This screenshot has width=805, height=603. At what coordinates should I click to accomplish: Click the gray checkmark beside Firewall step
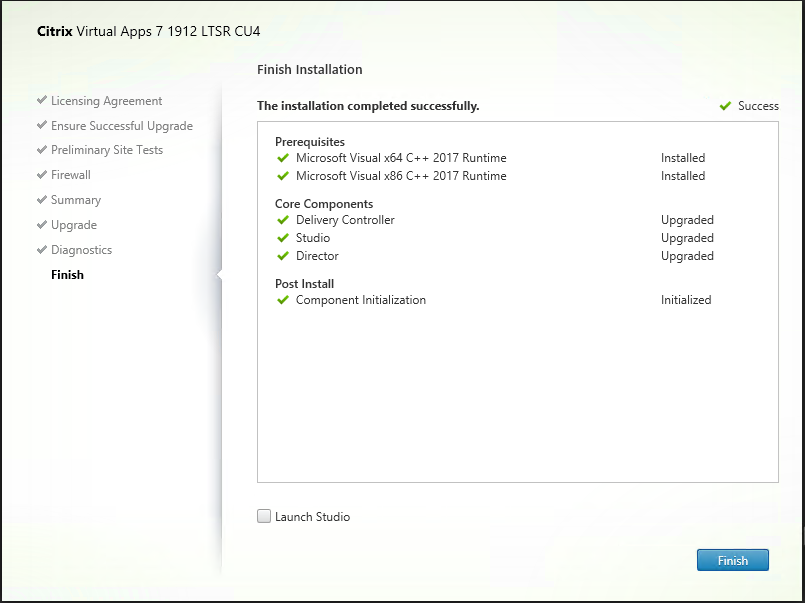click(42, 174)
